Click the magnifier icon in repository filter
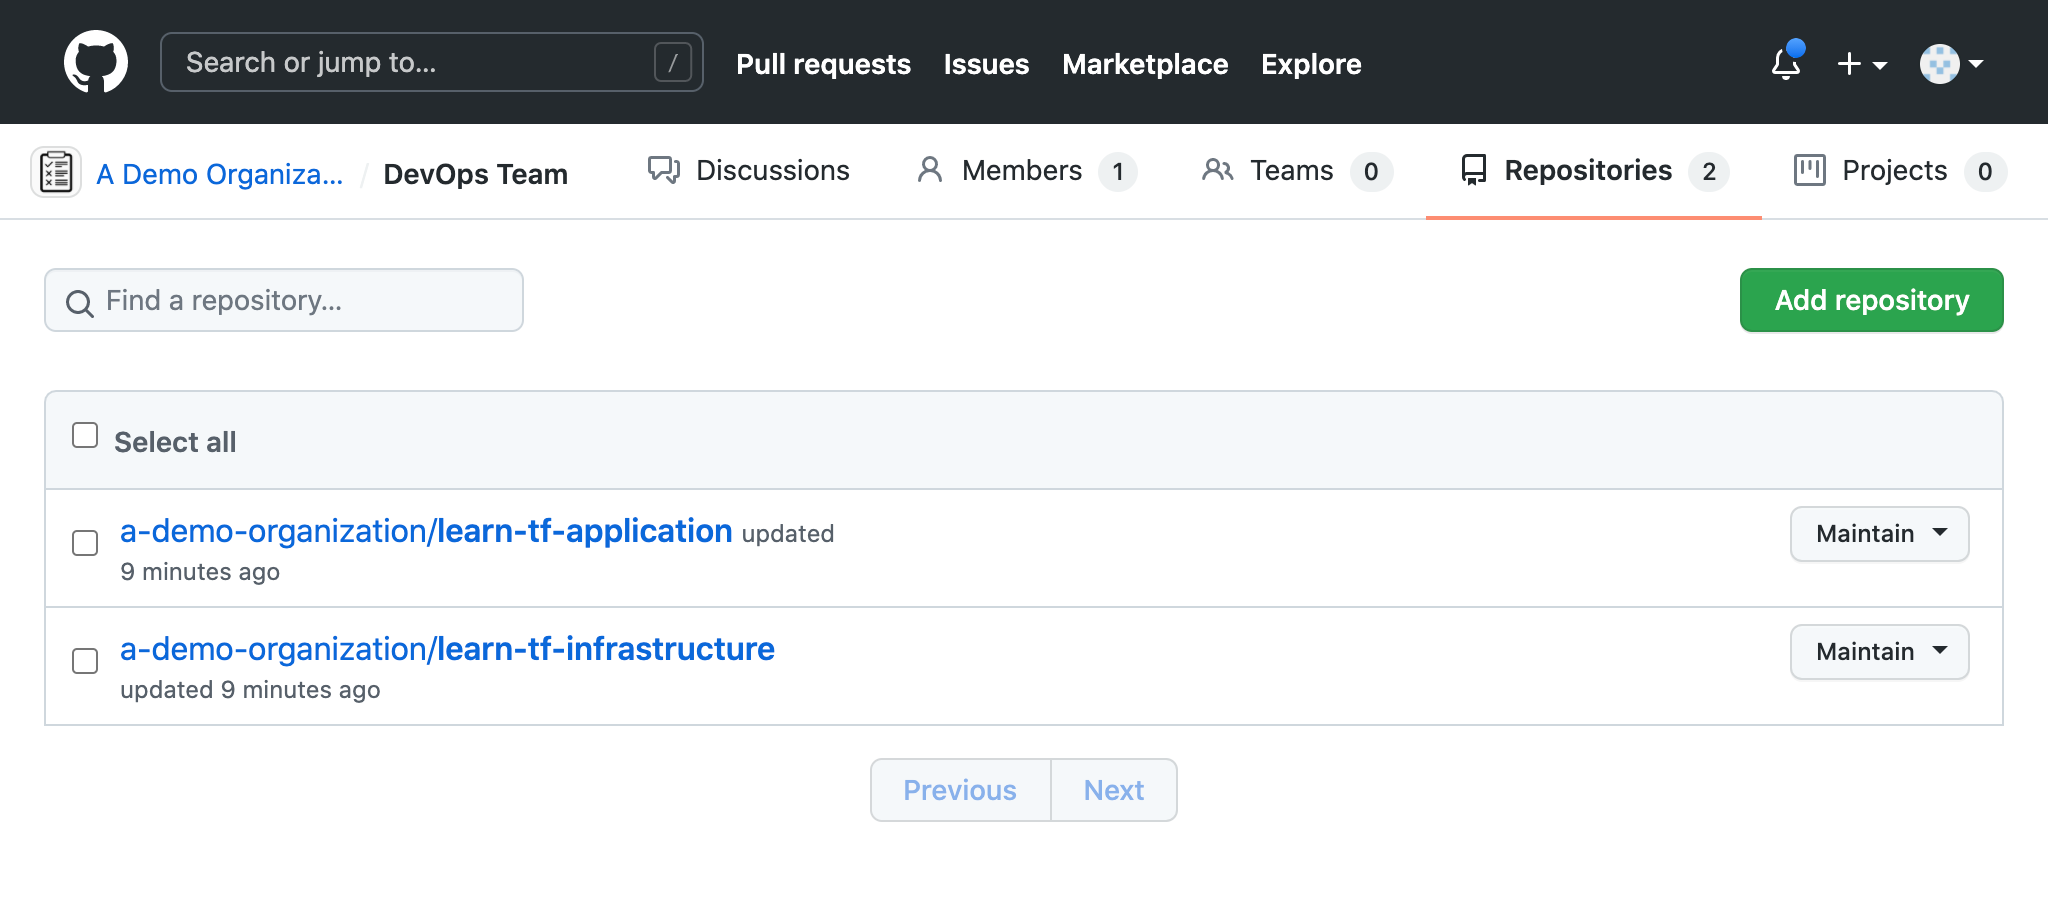This screenshot has width=2048, height=897. click(x=80, y=303)
